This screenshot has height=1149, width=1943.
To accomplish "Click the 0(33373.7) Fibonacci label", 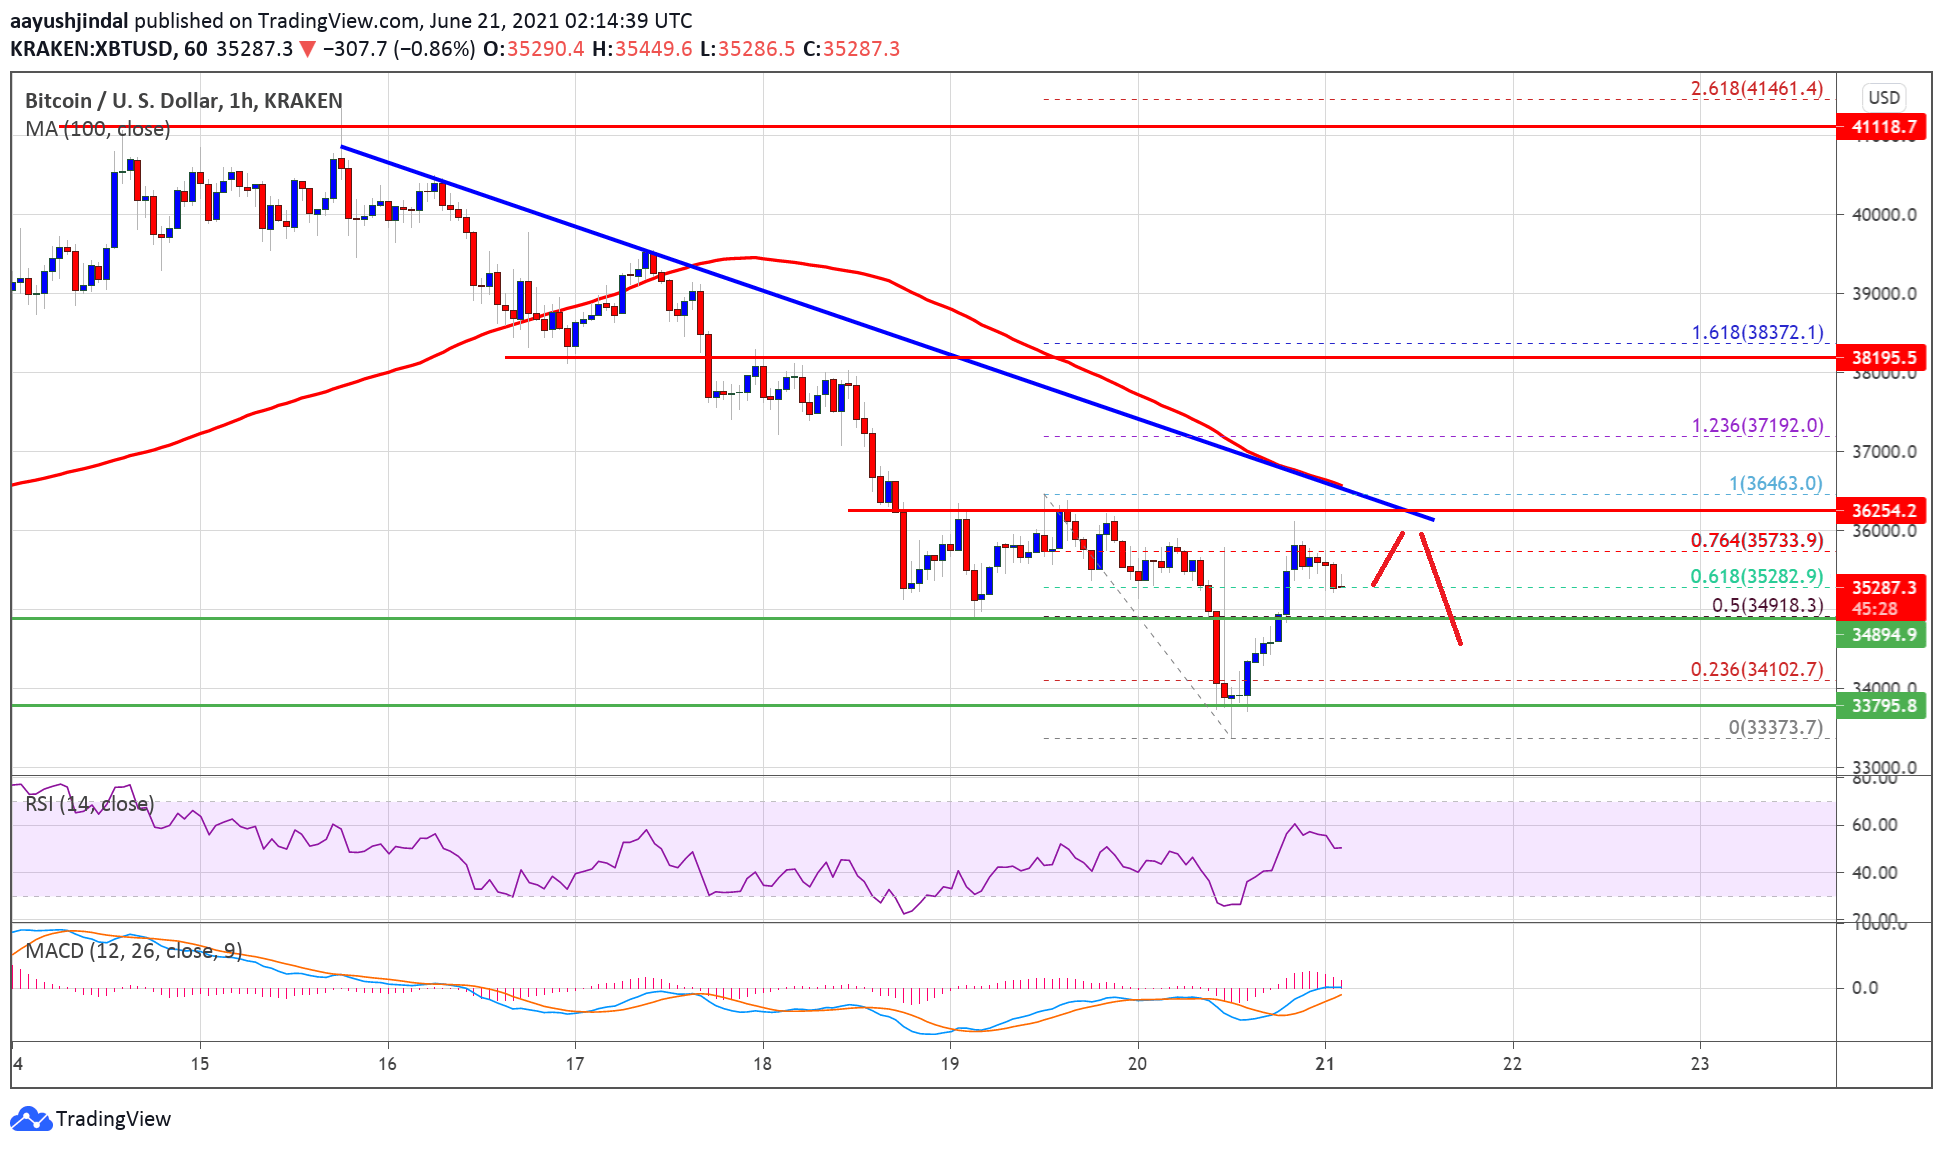I will pos(1776,727).
